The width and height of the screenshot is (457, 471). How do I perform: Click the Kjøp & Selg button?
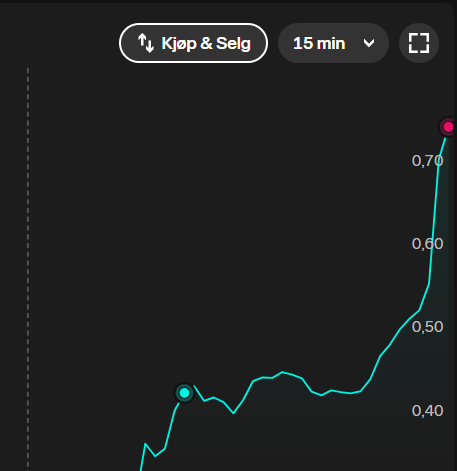(x=193, y=43)
